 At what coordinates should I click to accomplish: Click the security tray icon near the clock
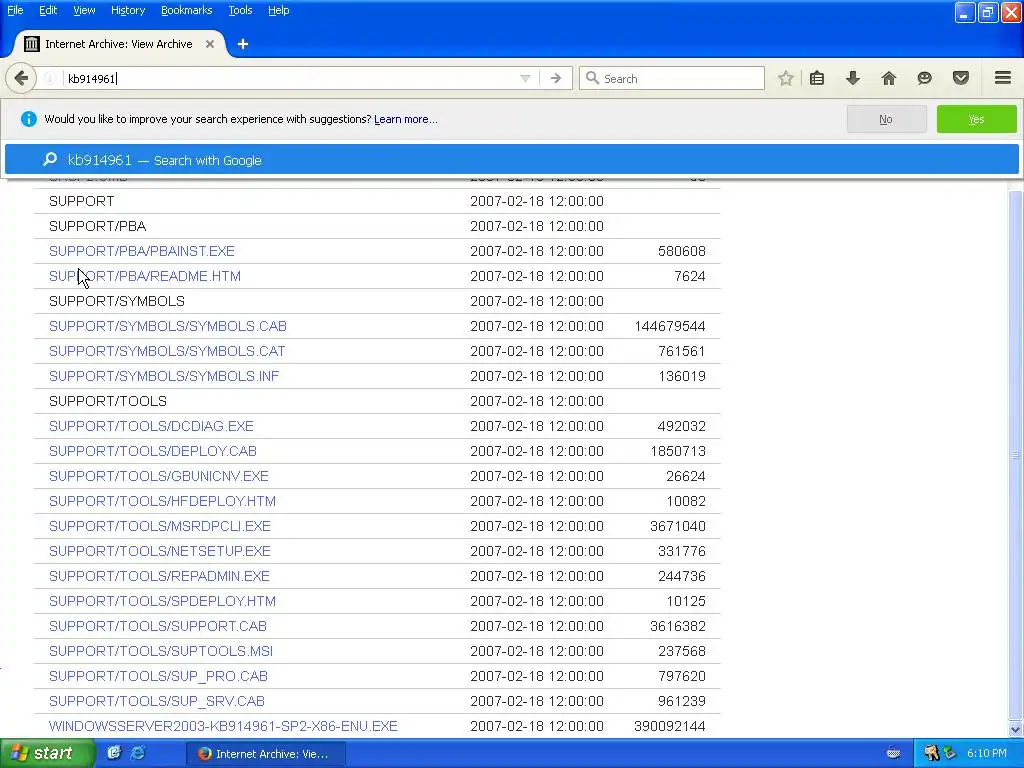click(x=931, y=753)
